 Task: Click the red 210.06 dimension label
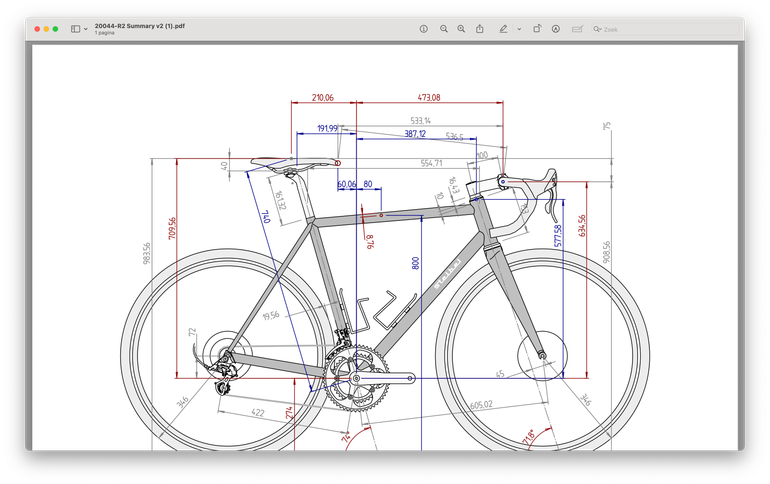(323, 97)
